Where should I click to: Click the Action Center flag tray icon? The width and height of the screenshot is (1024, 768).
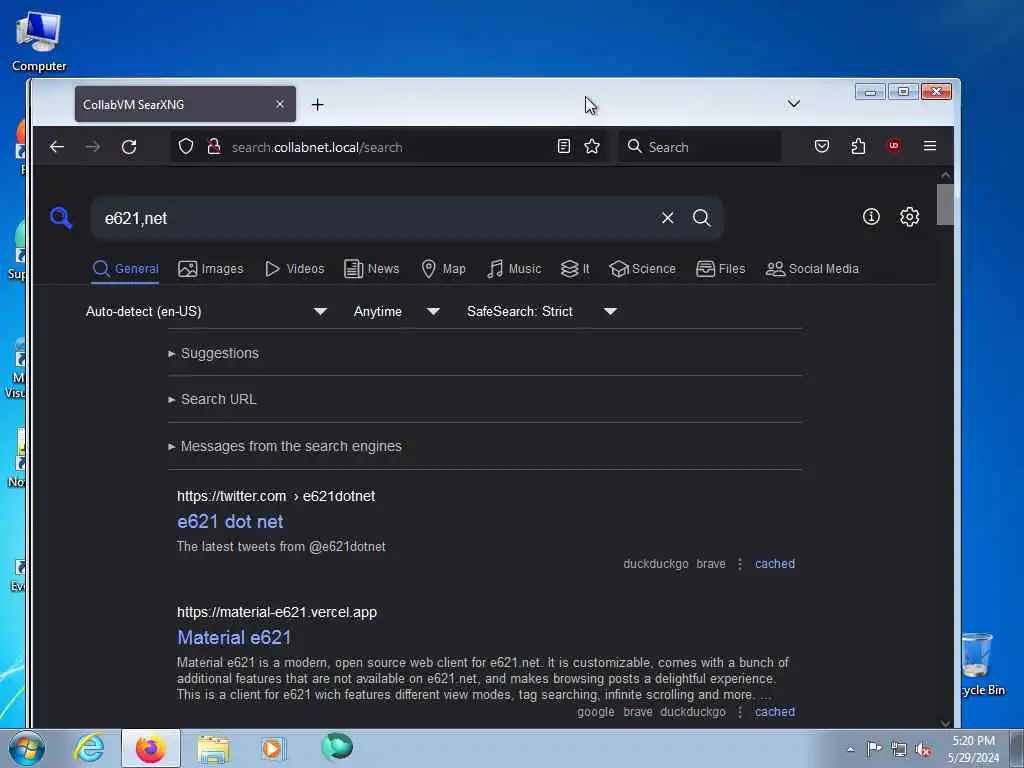[x=874, y=748]
